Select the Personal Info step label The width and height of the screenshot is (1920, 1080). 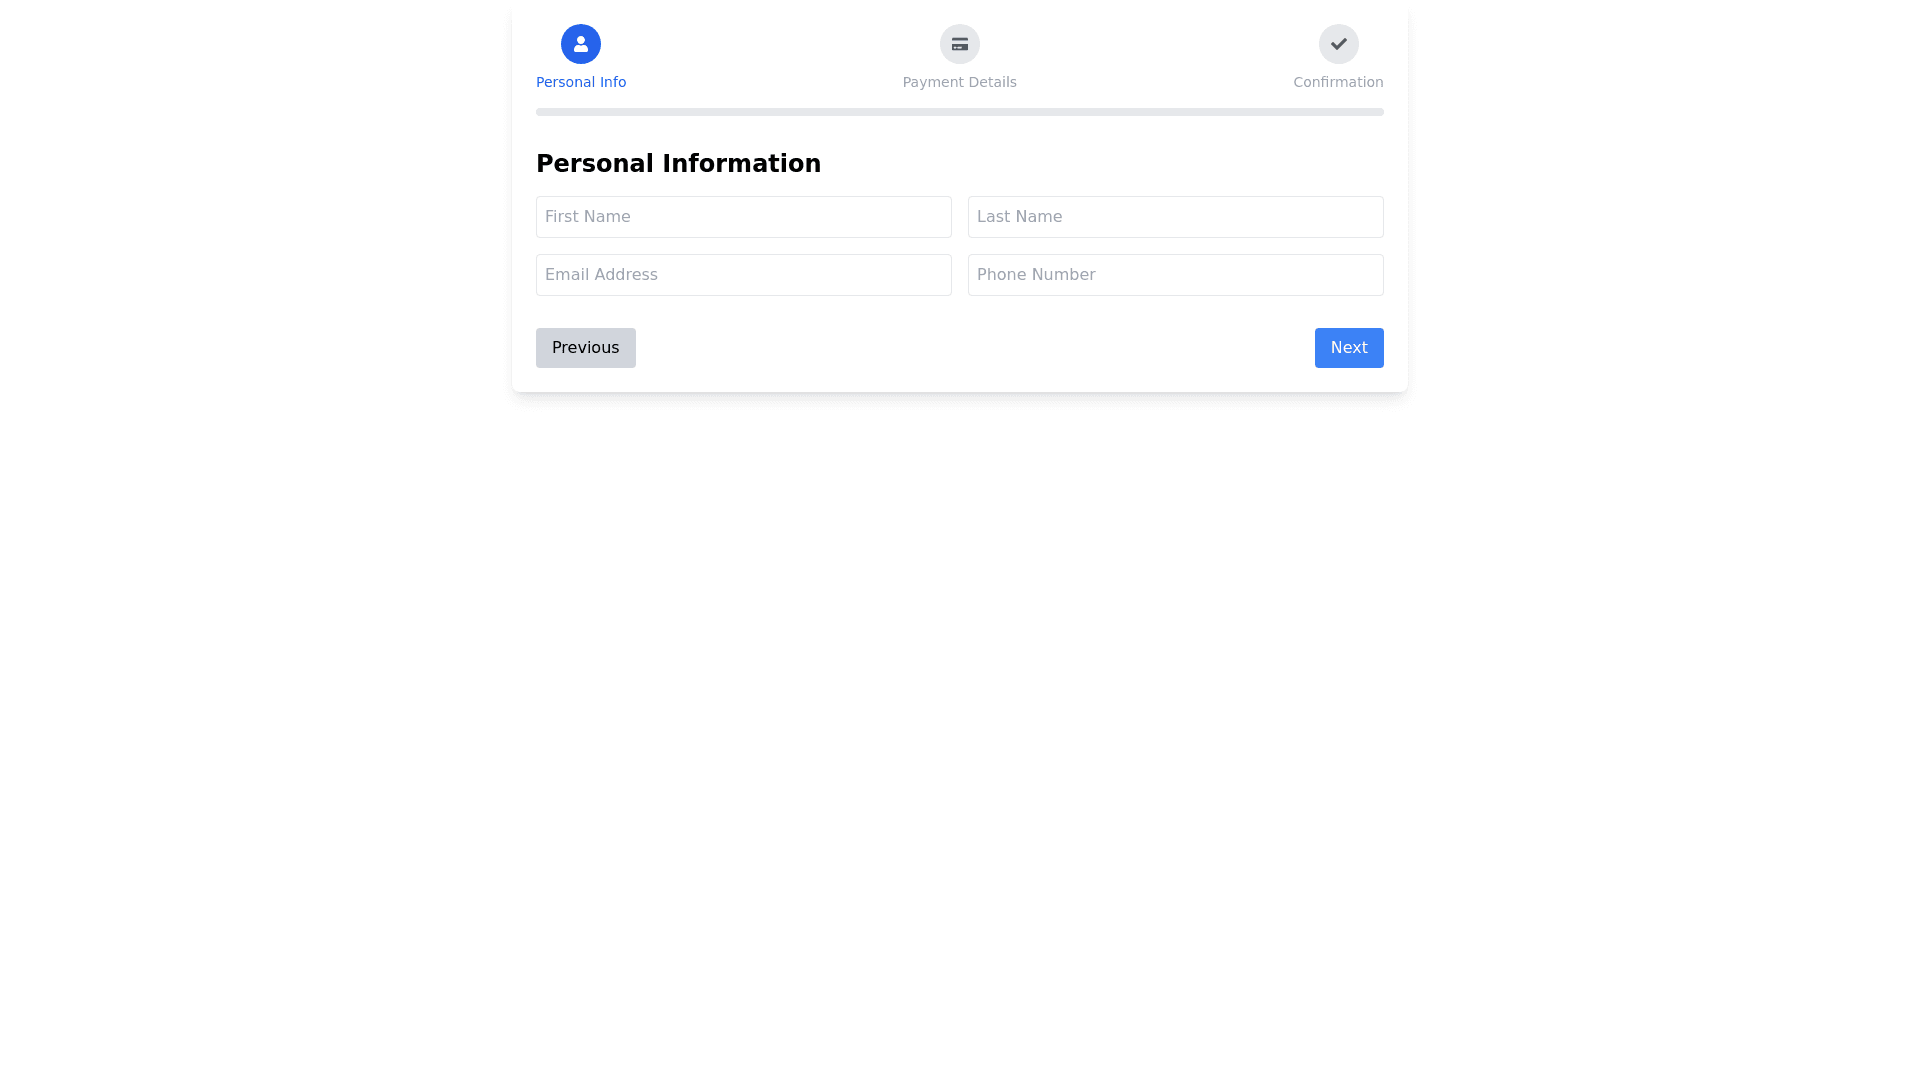[581, 82]
